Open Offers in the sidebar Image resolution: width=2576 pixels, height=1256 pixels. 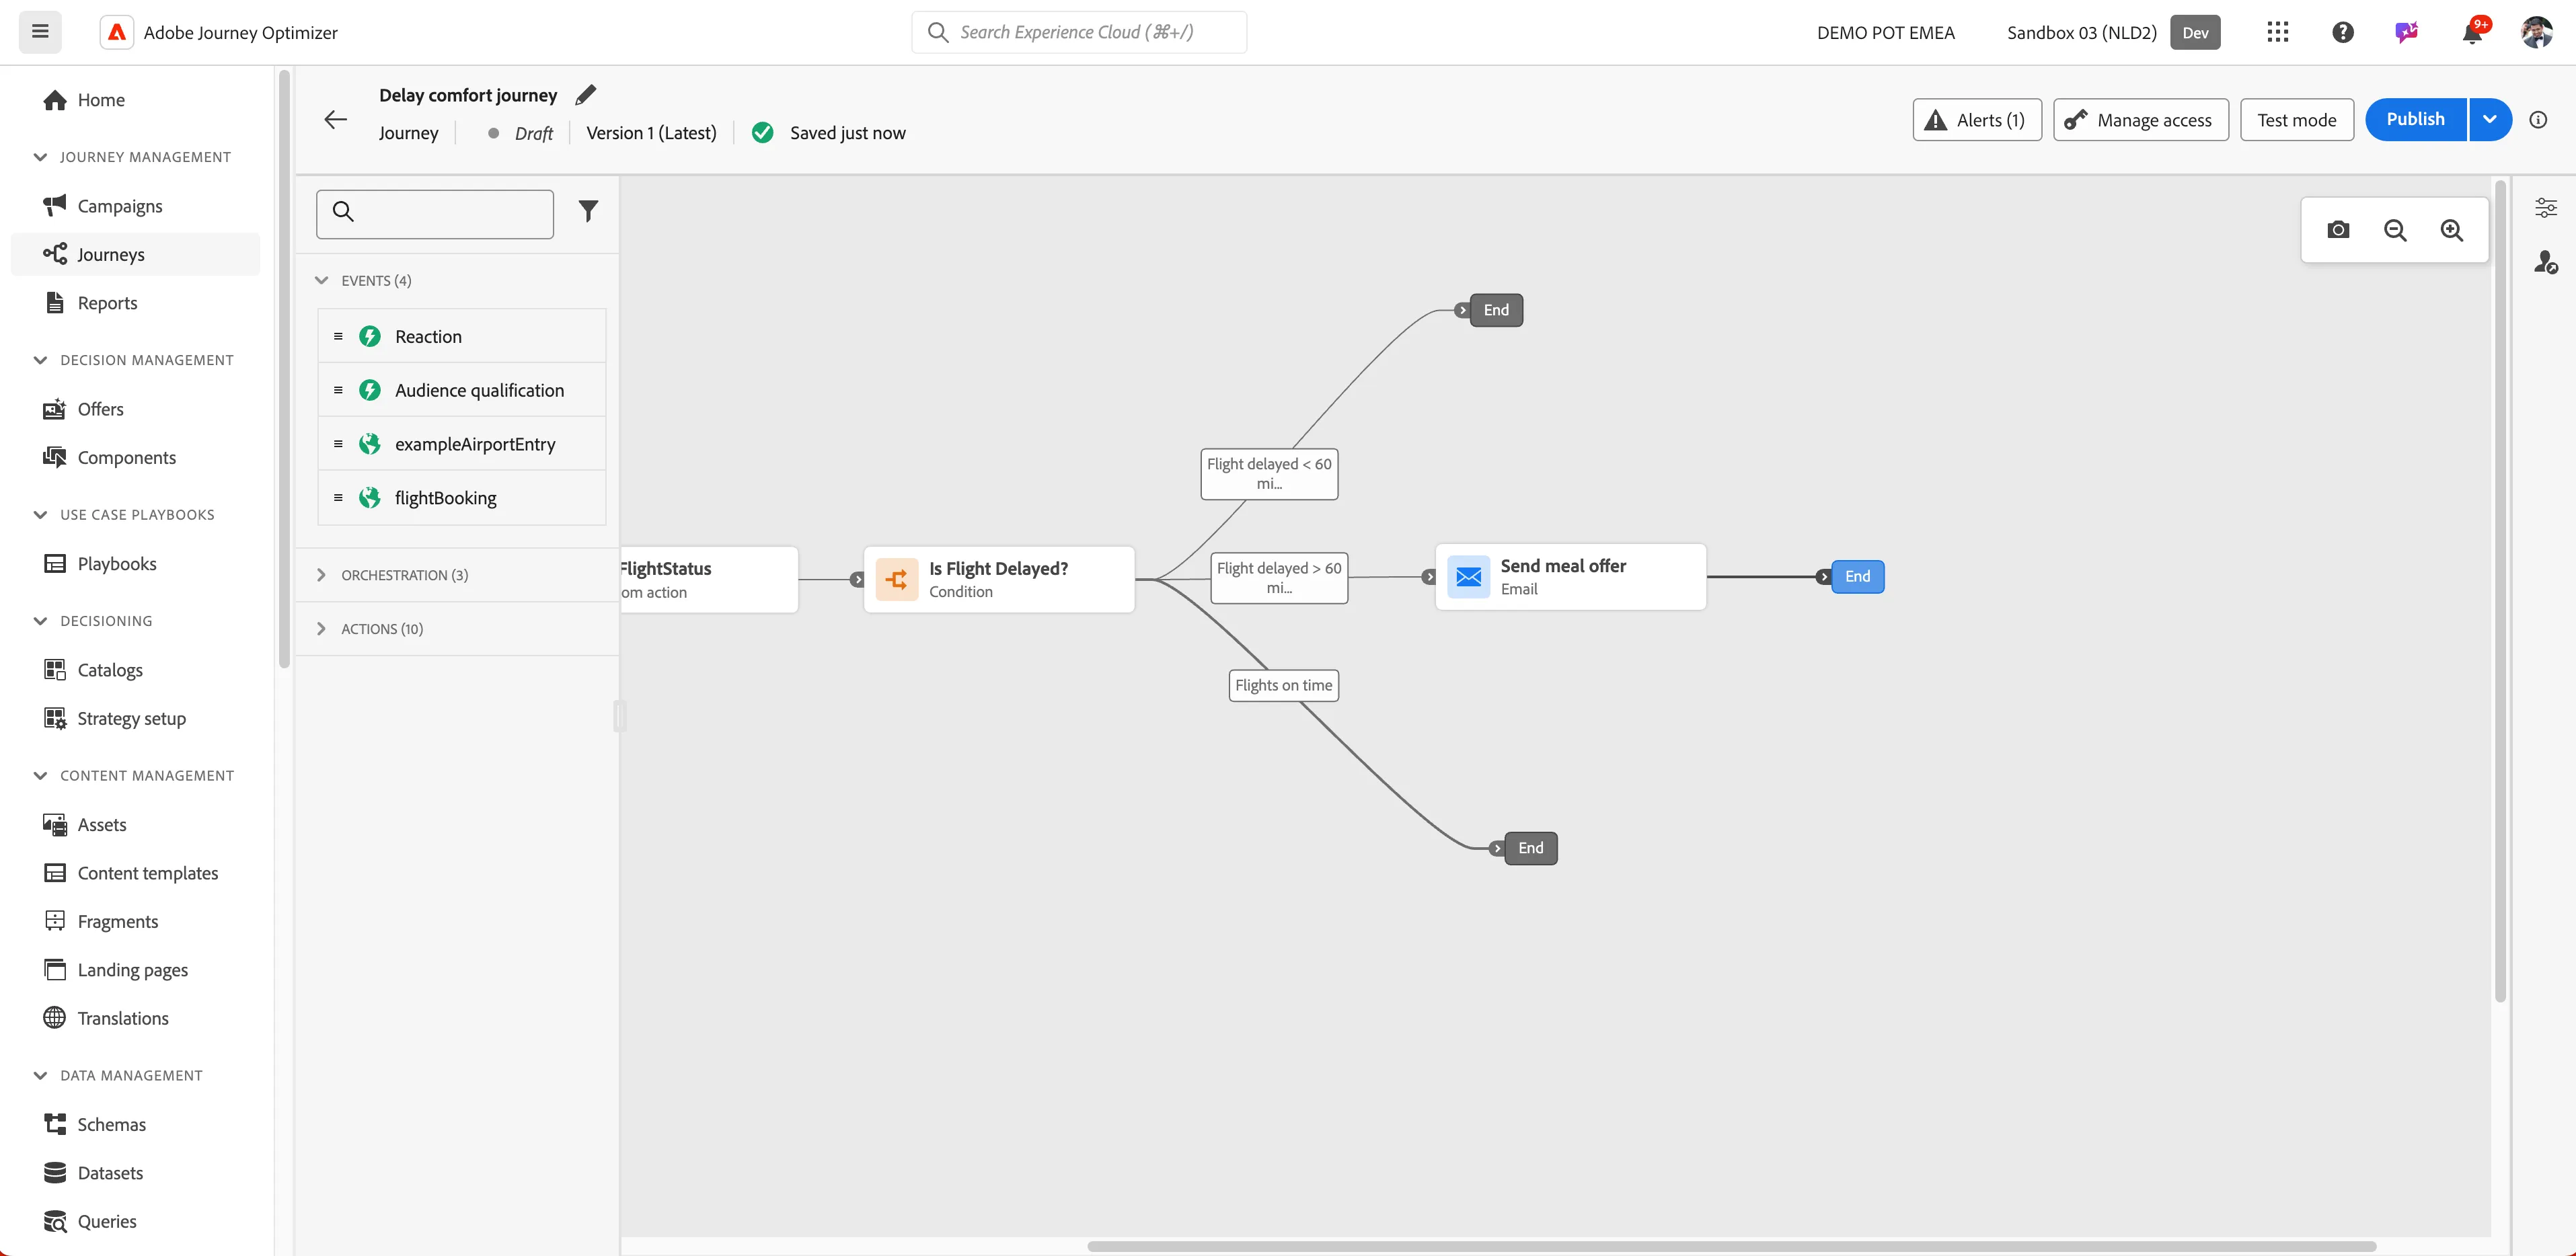(100, 409)
